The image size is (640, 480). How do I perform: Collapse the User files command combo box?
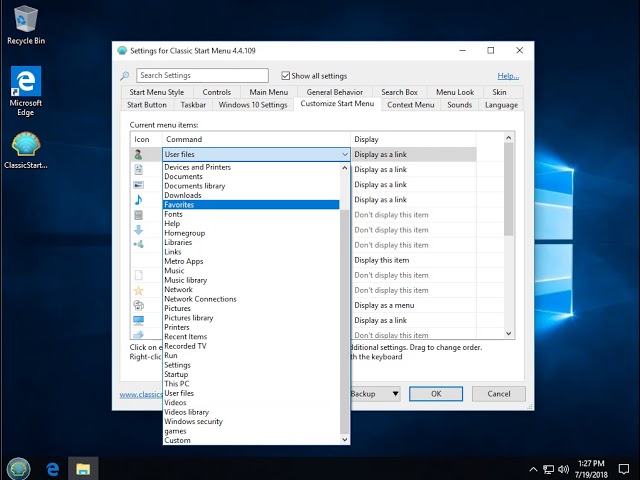click(344, 154)
